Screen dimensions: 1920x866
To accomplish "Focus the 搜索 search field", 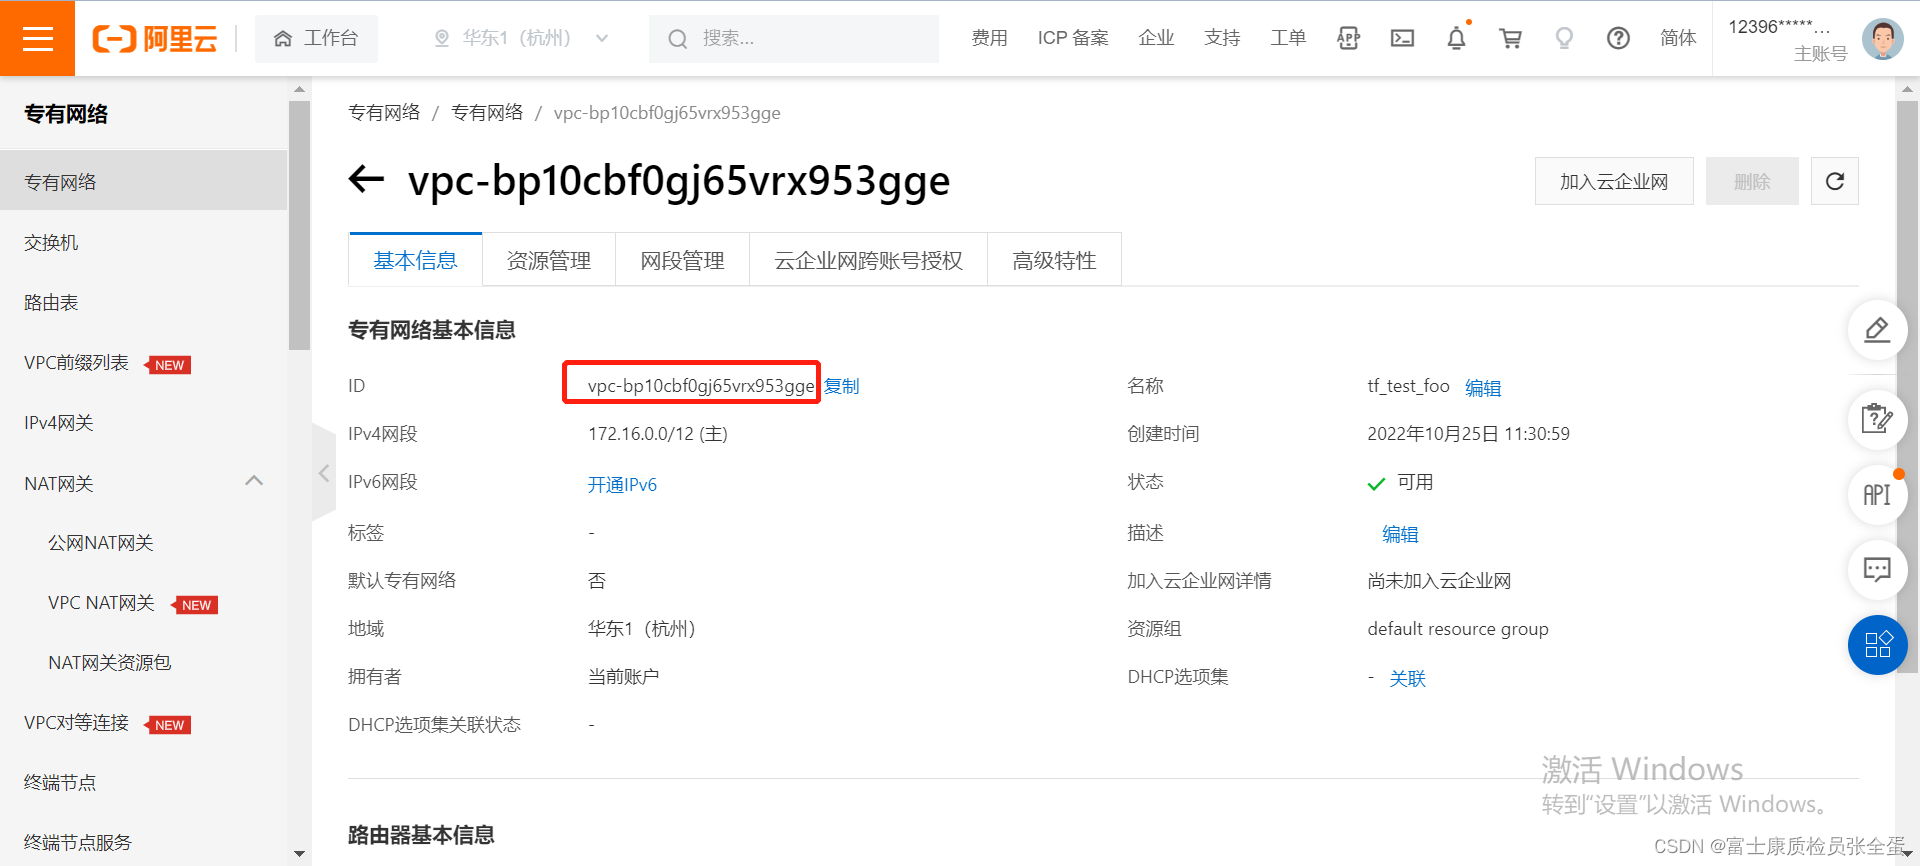I will (794, 39).
